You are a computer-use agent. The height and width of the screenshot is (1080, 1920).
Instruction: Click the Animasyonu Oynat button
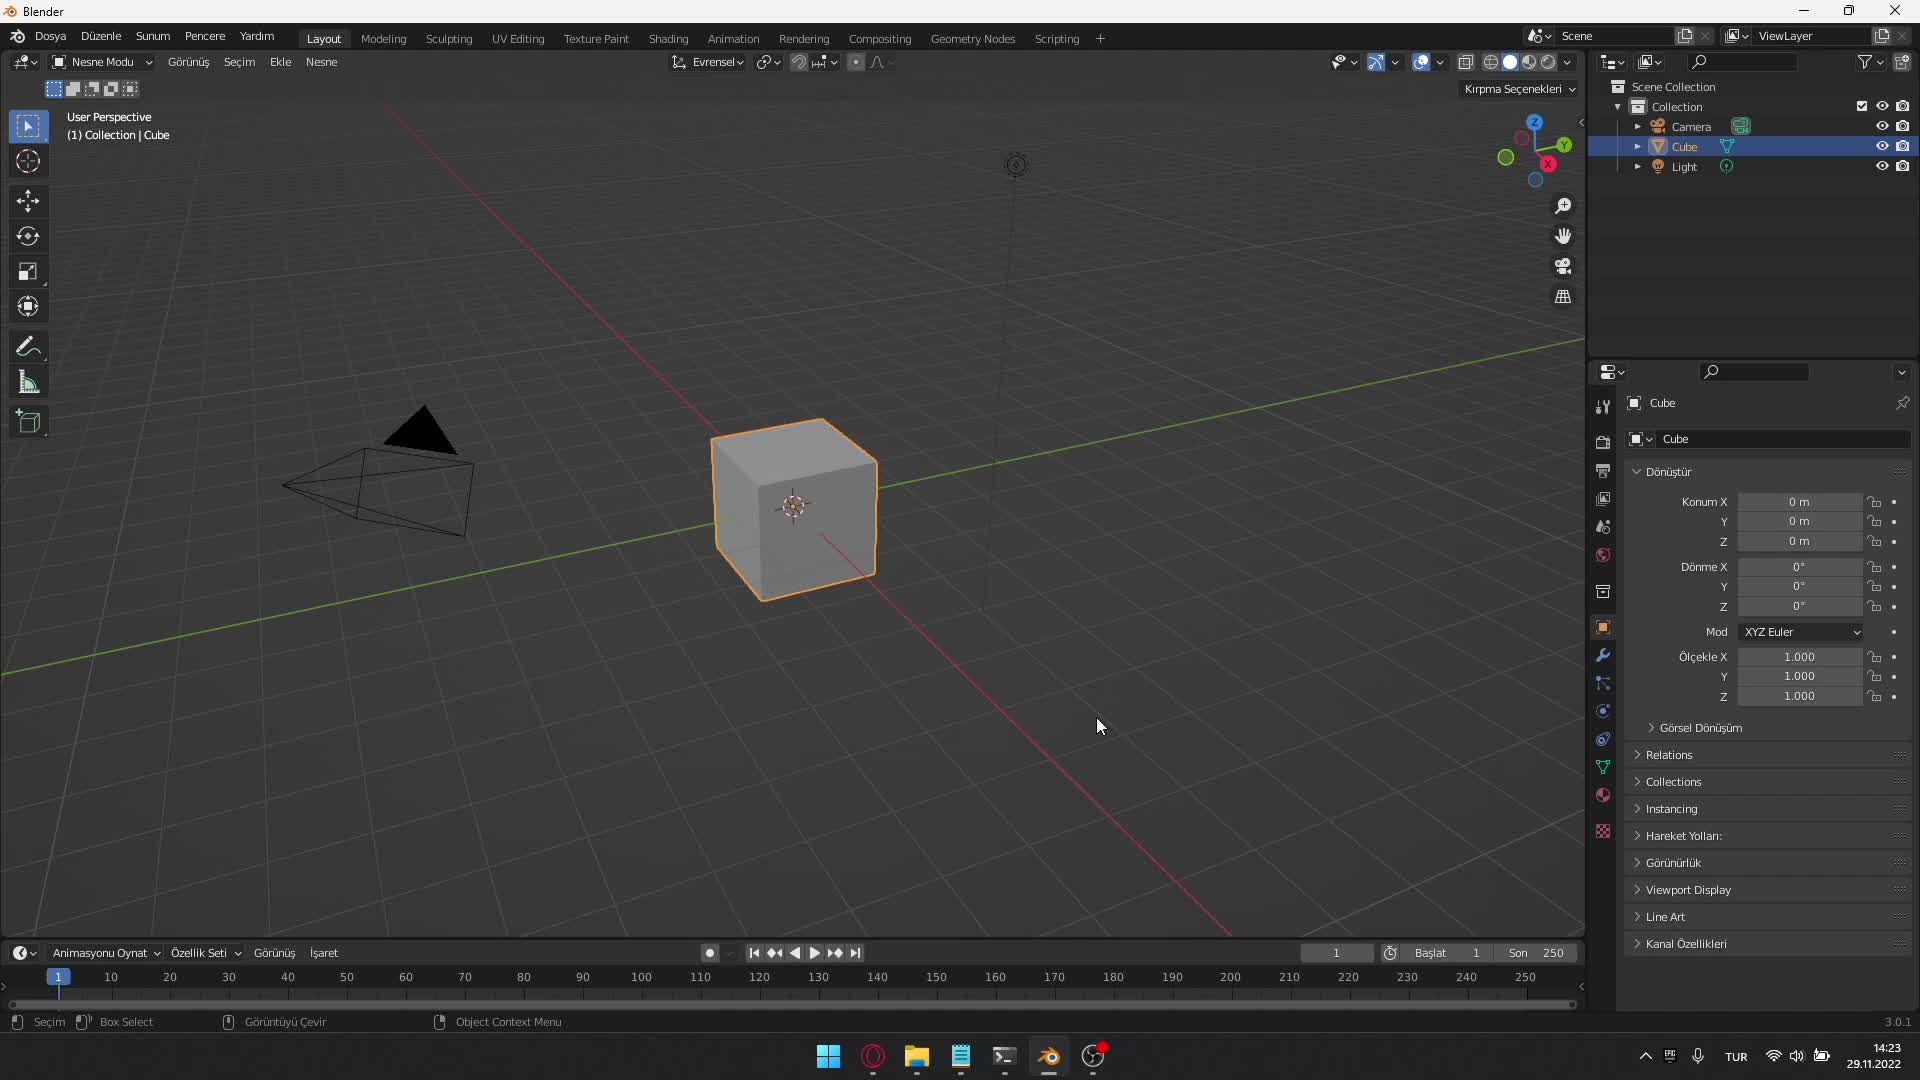pos(99,952)
